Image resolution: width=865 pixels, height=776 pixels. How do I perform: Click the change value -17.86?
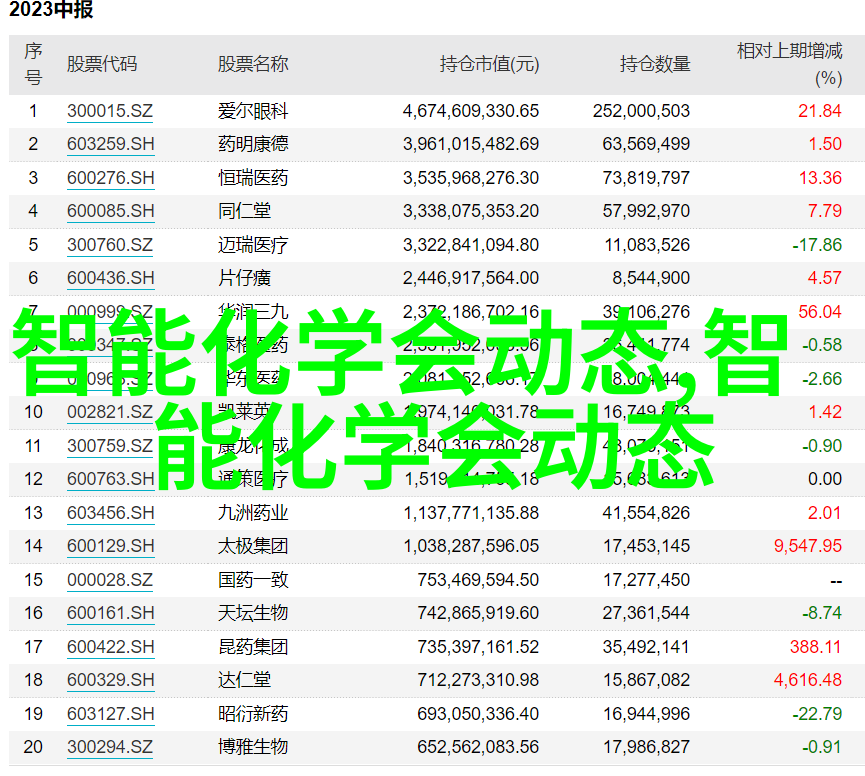coord(817,245)
